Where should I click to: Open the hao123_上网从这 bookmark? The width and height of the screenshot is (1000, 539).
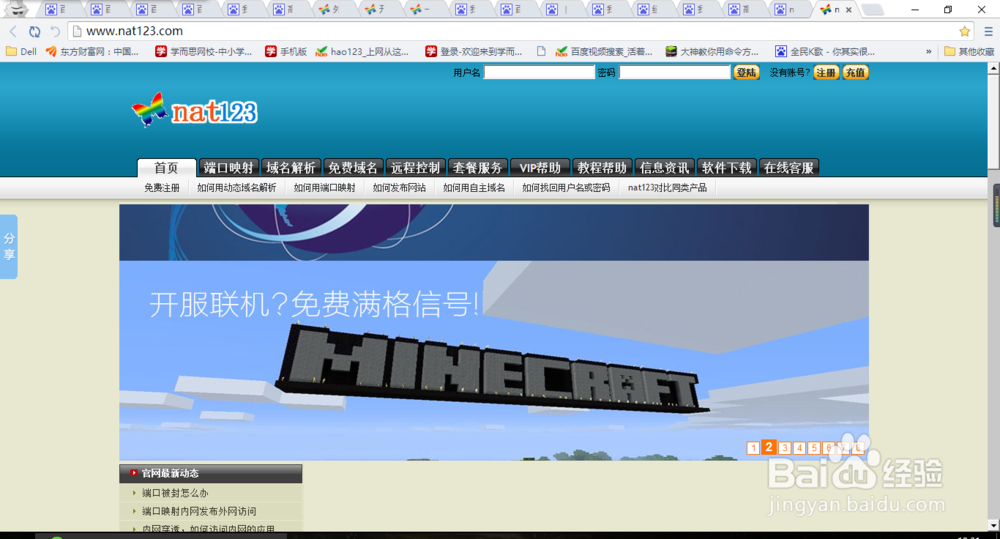click(362, 52)
